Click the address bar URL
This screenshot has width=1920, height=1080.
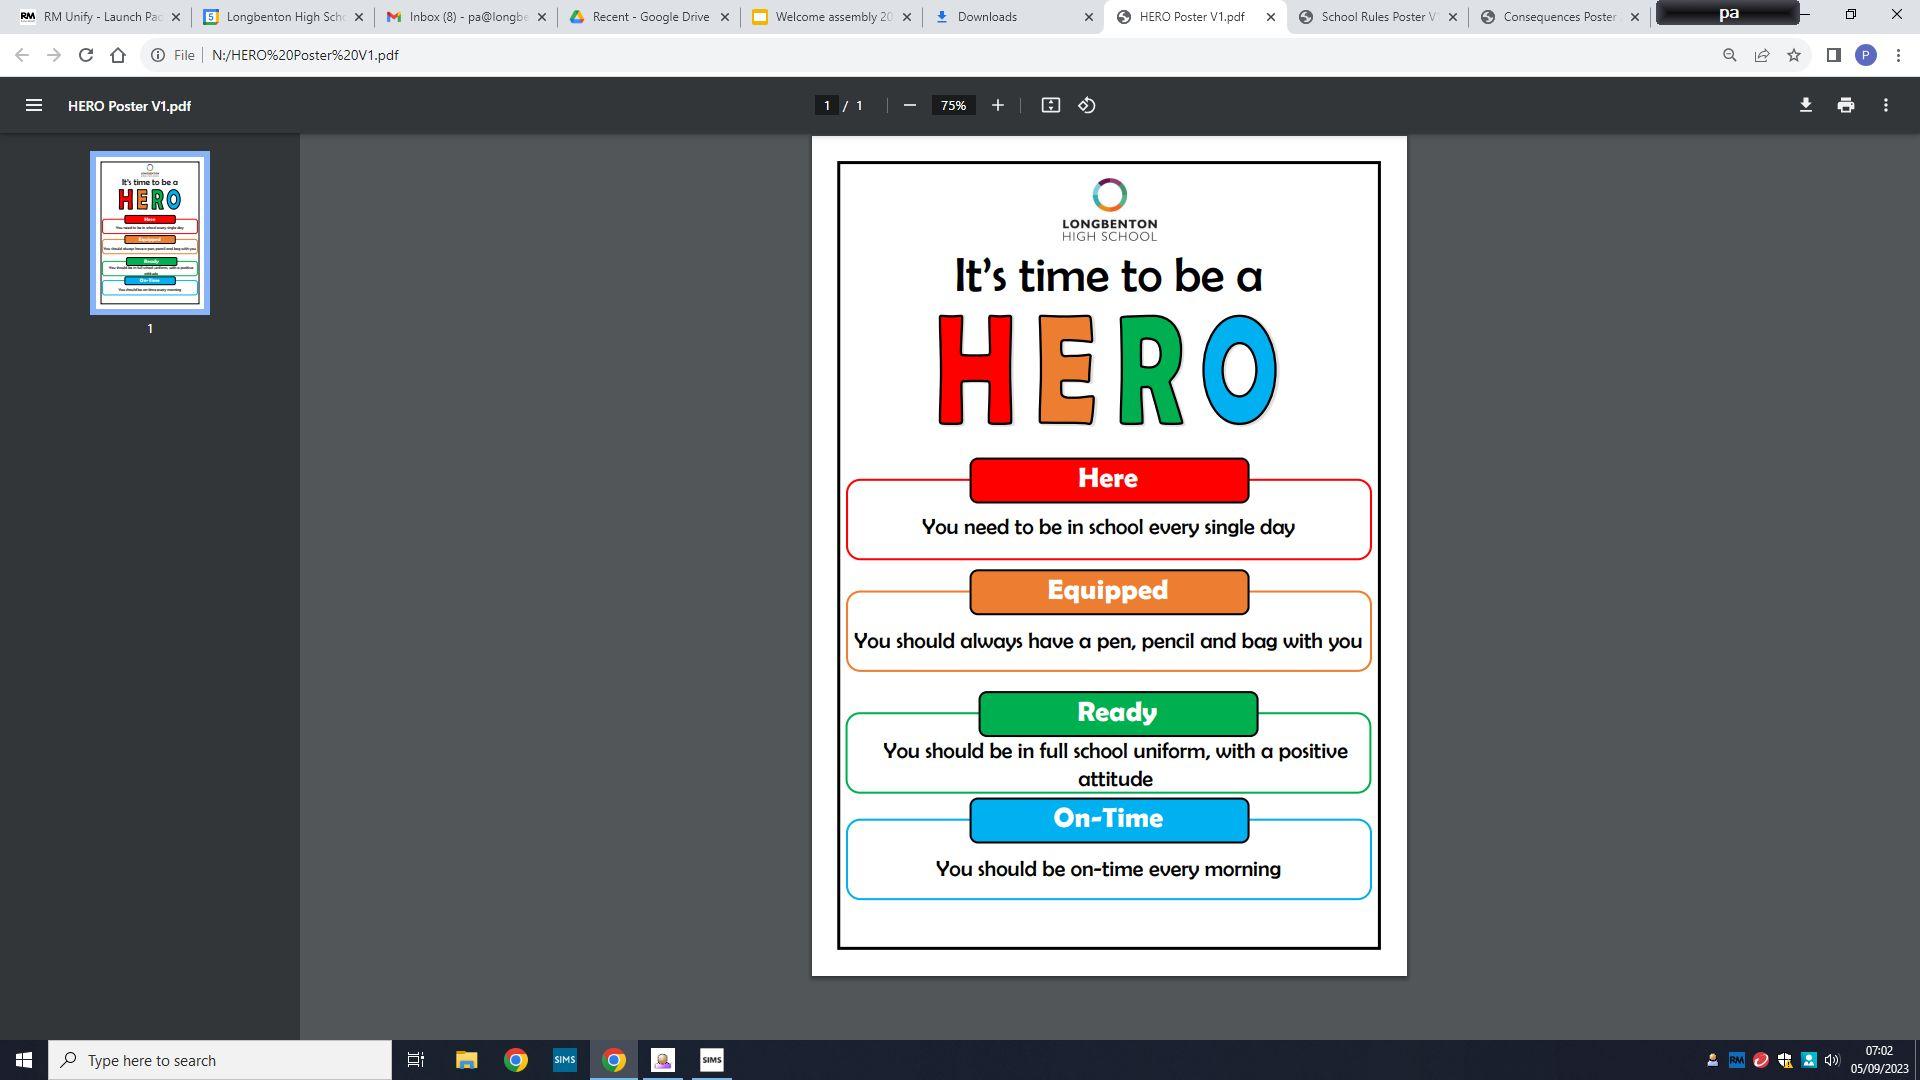click(305, 55)
